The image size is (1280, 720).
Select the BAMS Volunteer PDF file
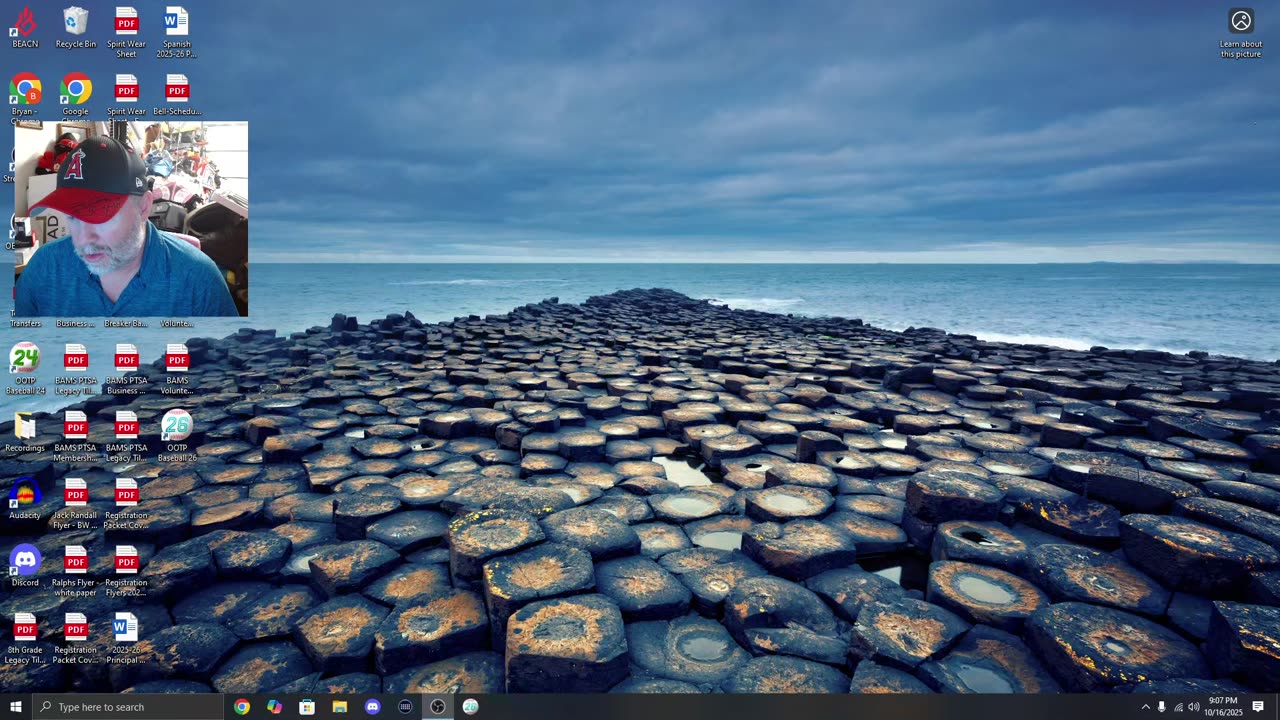pyautogui.click(x=177, y=369)
